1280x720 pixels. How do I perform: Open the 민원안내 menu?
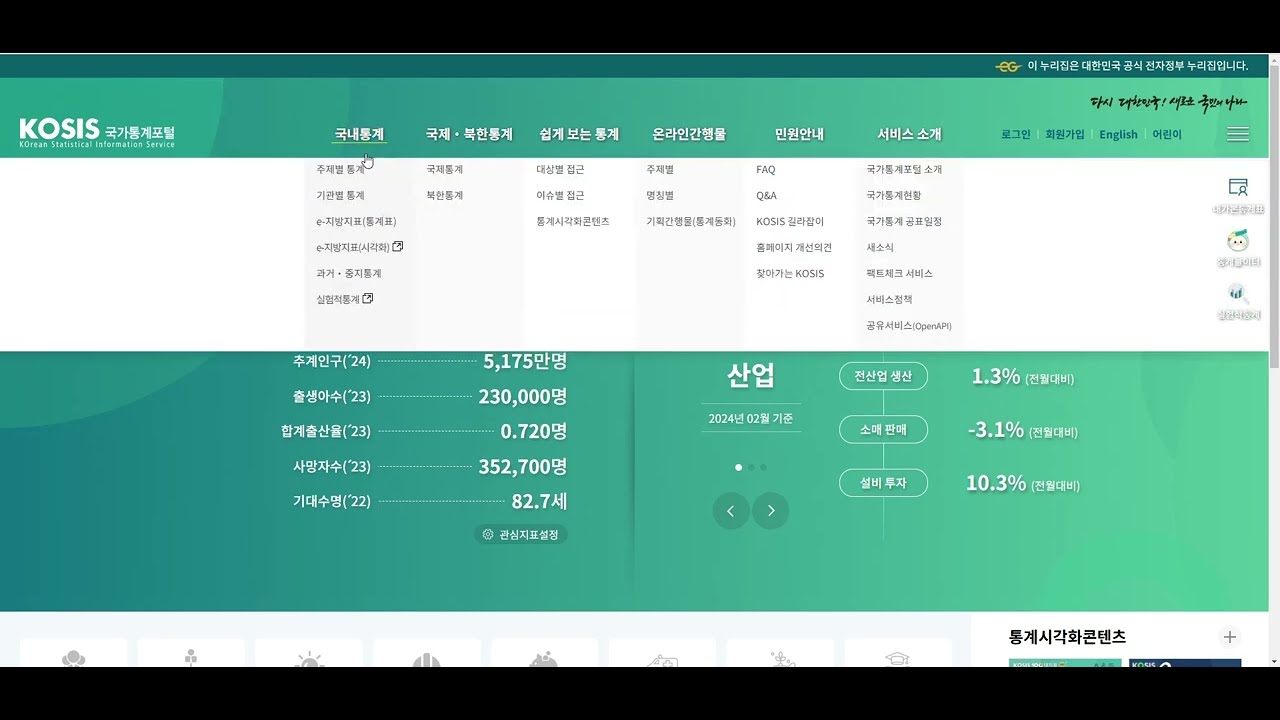(x=799, y=134)
